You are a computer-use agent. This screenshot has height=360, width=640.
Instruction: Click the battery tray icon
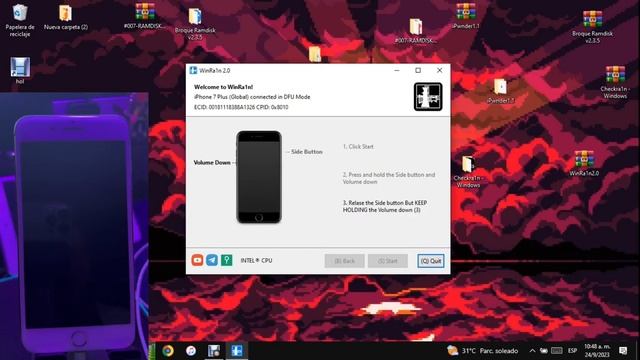544,351
